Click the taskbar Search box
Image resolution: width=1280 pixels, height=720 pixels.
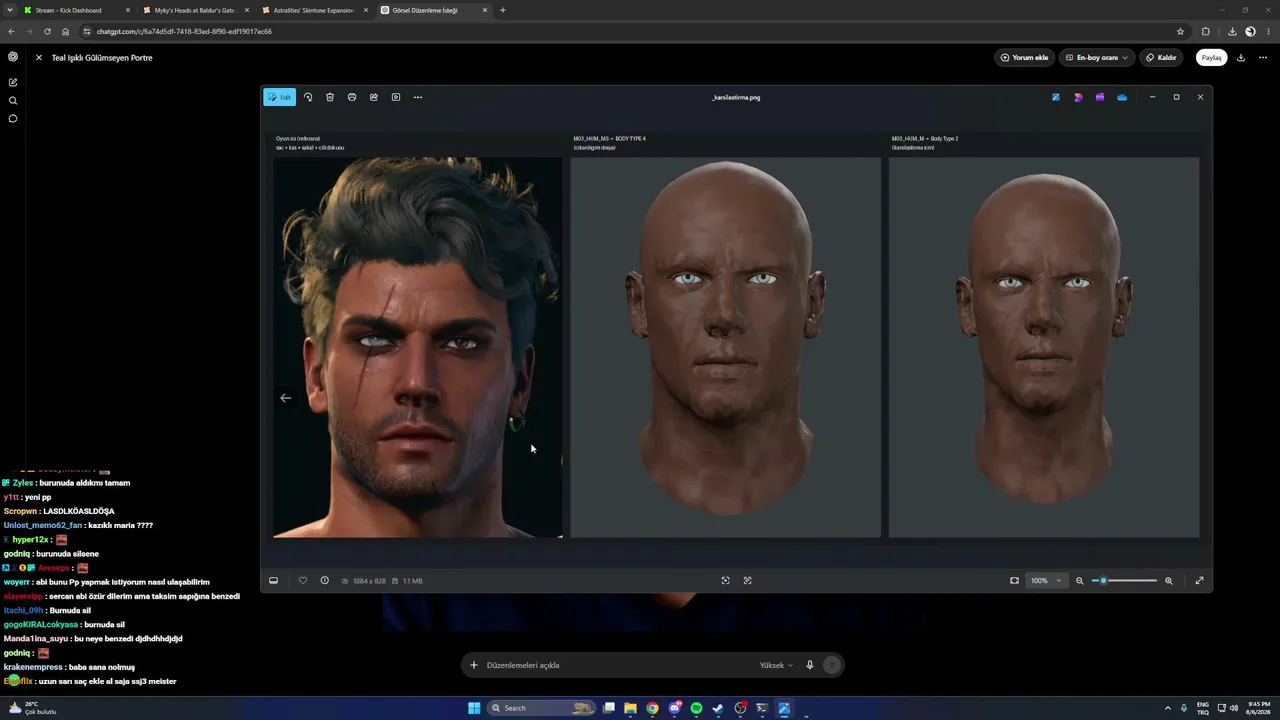pos(542,708)
